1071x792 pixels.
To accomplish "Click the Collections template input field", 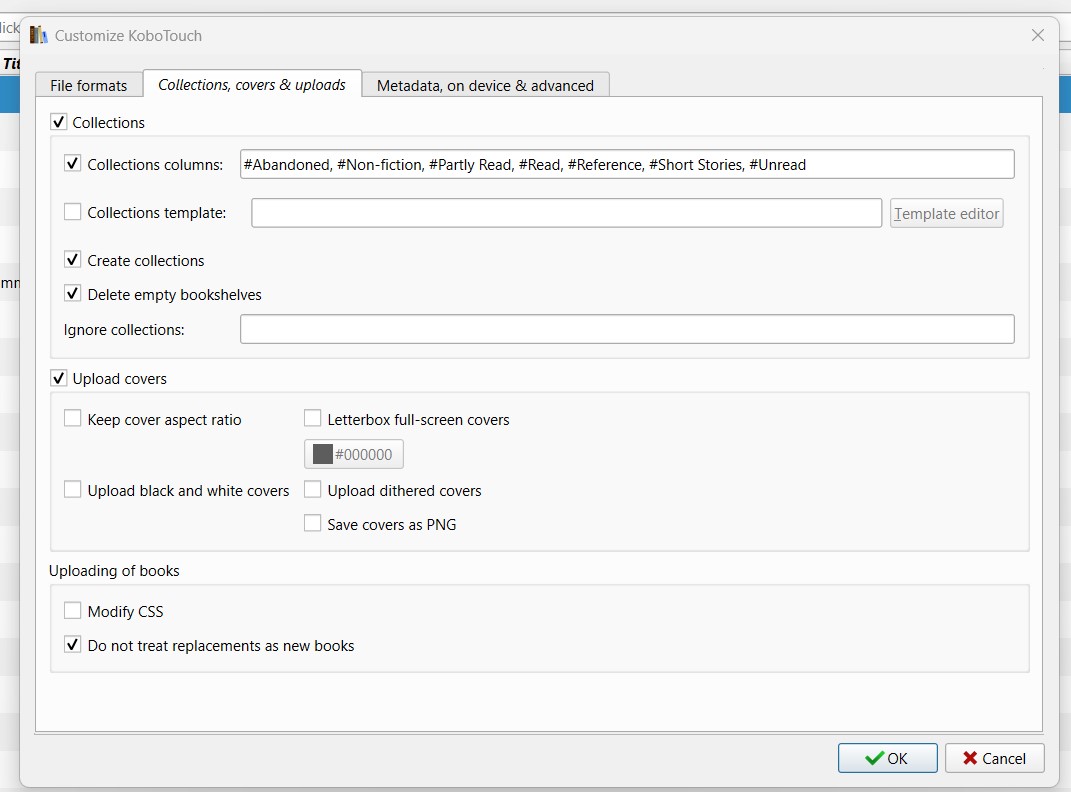I will pos(566,213).
